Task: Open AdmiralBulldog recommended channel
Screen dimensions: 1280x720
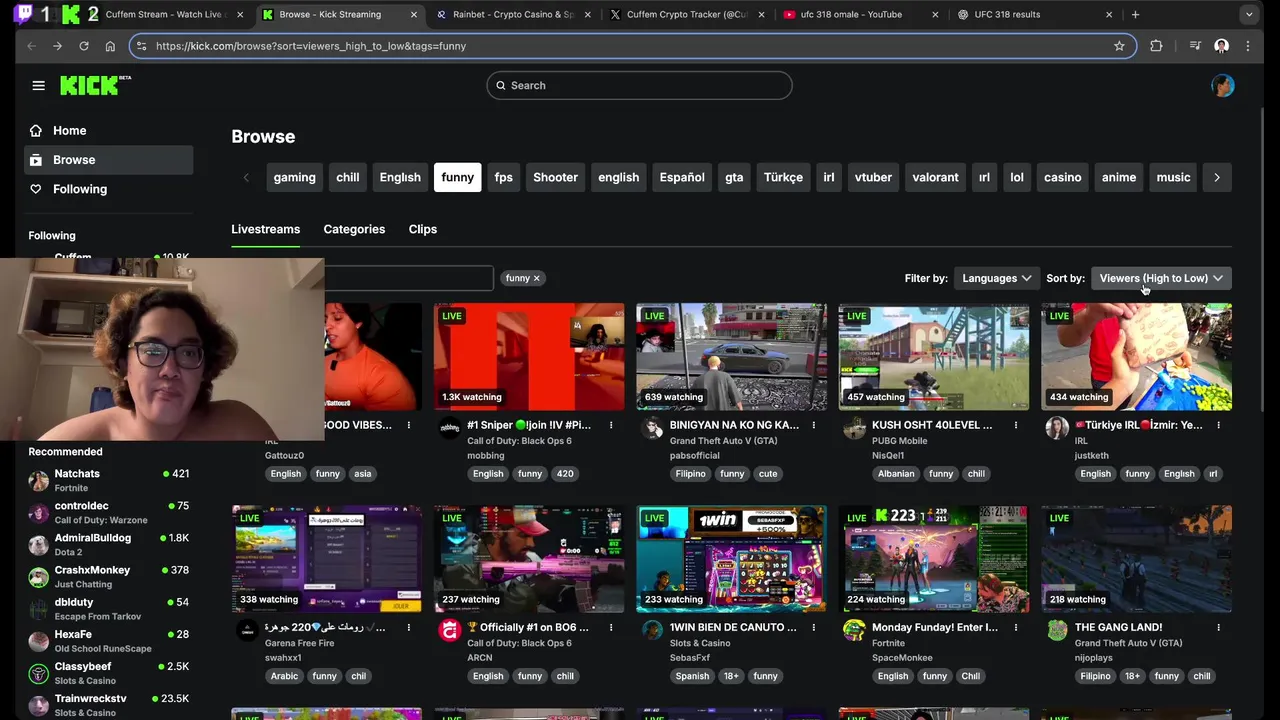Action: (x=109, y=545)
